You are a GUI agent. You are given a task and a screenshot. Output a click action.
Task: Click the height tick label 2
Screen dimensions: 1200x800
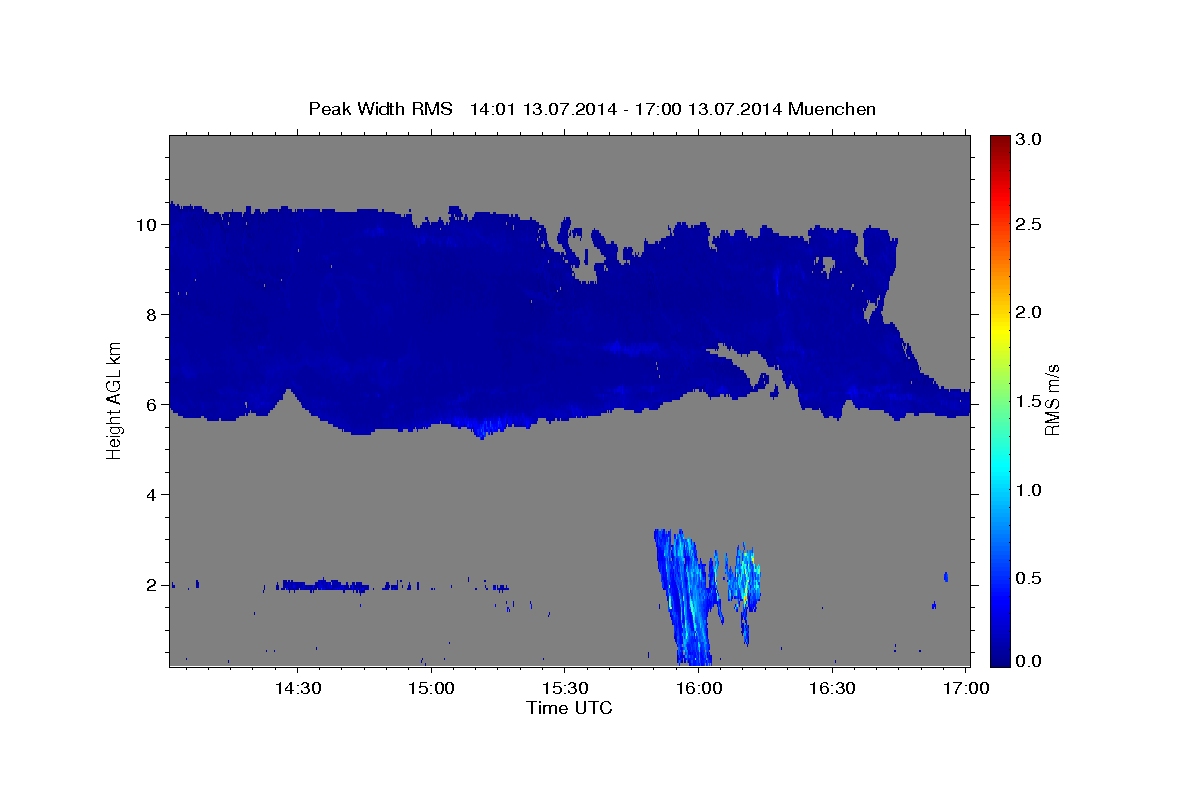point(154,584)
